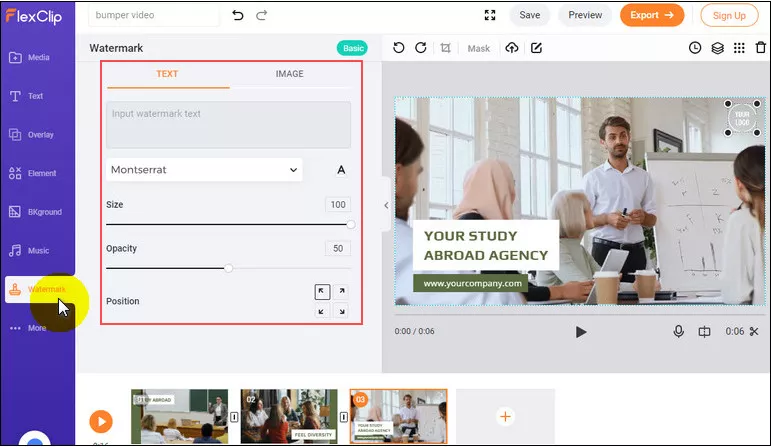Image resolution: width=771 pixels, height=447 pixels.
Task: Open the Media panel in sidebar
Action: [30, 58]
